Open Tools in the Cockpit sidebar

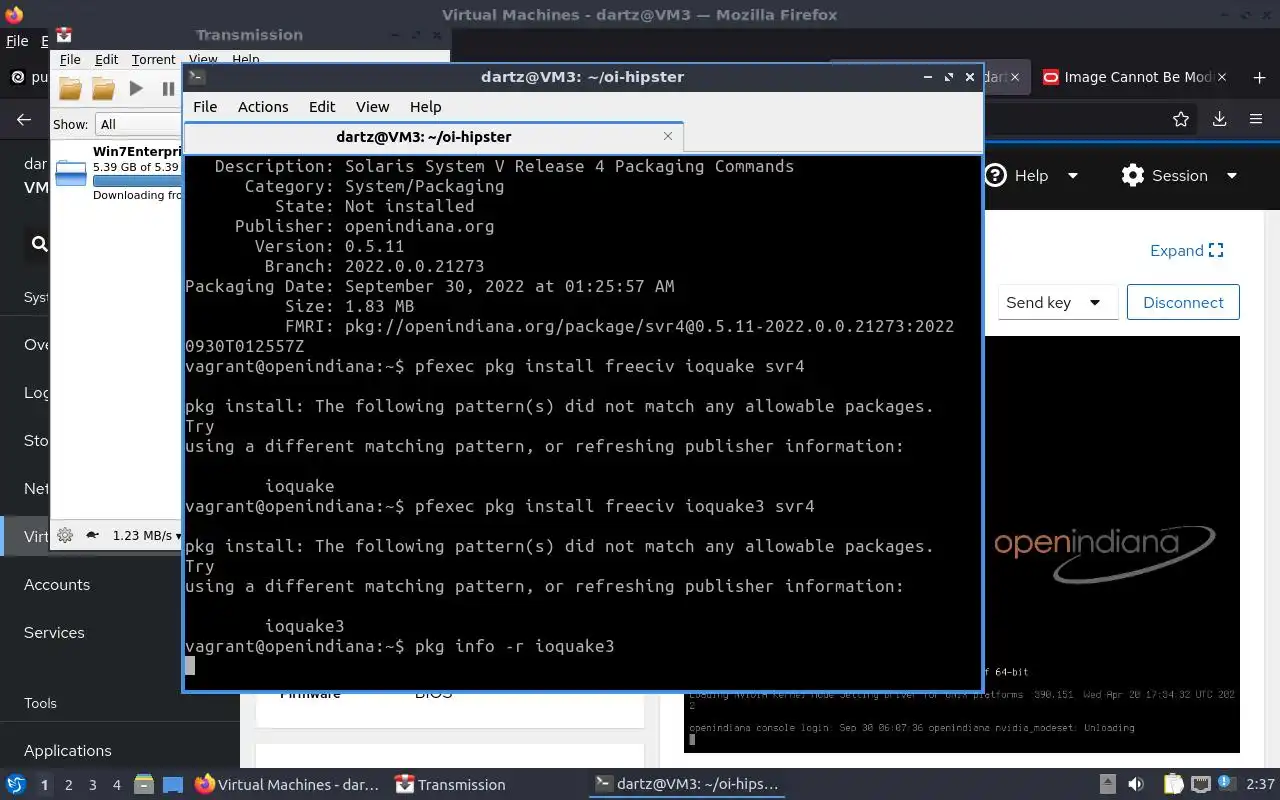40,703
